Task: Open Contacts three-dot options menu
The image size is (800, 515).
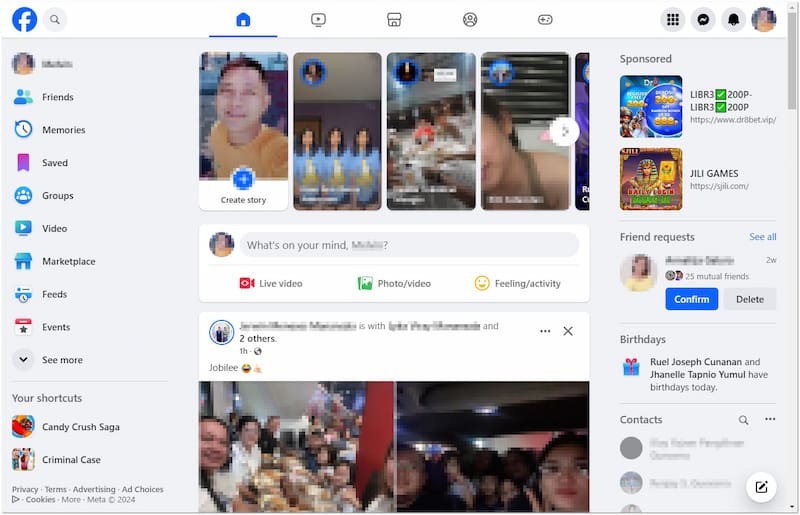Action: point(770,420)
